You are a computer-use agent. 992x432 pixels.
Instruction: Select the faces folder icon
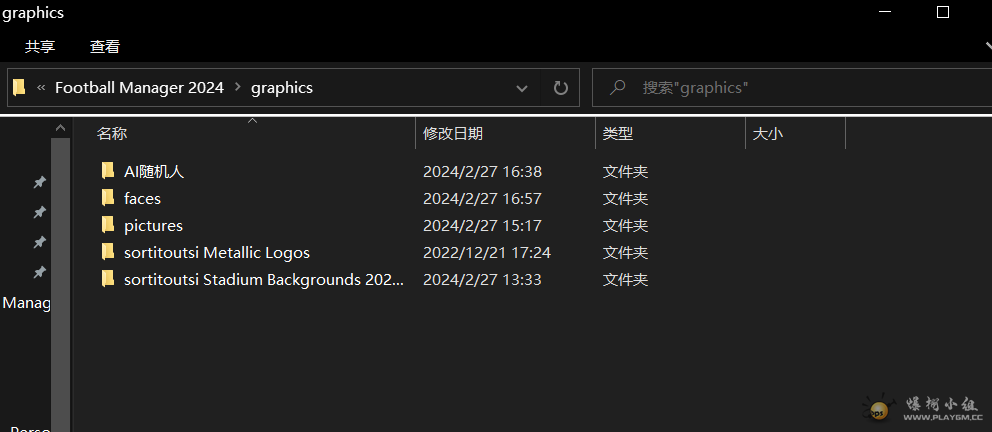point(108,198)
